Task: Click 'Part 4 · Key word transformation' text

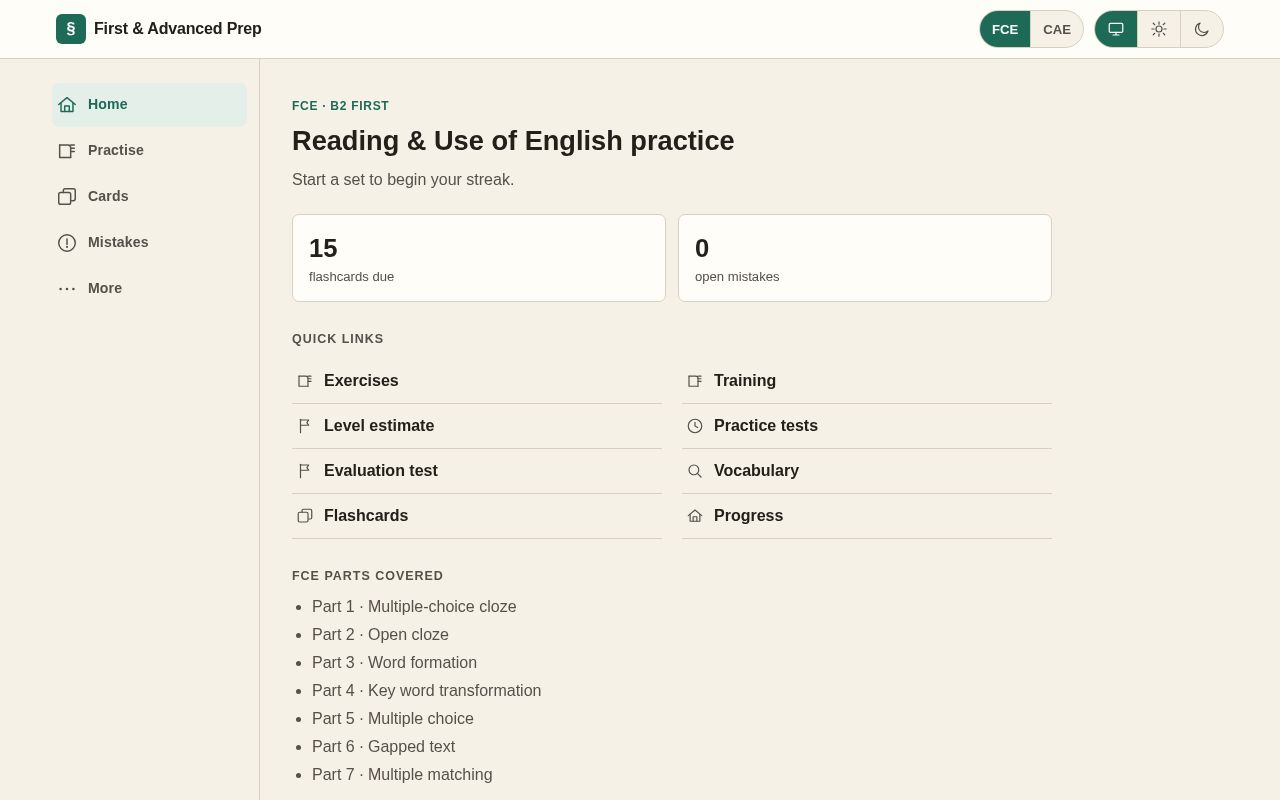Action: 426,691
